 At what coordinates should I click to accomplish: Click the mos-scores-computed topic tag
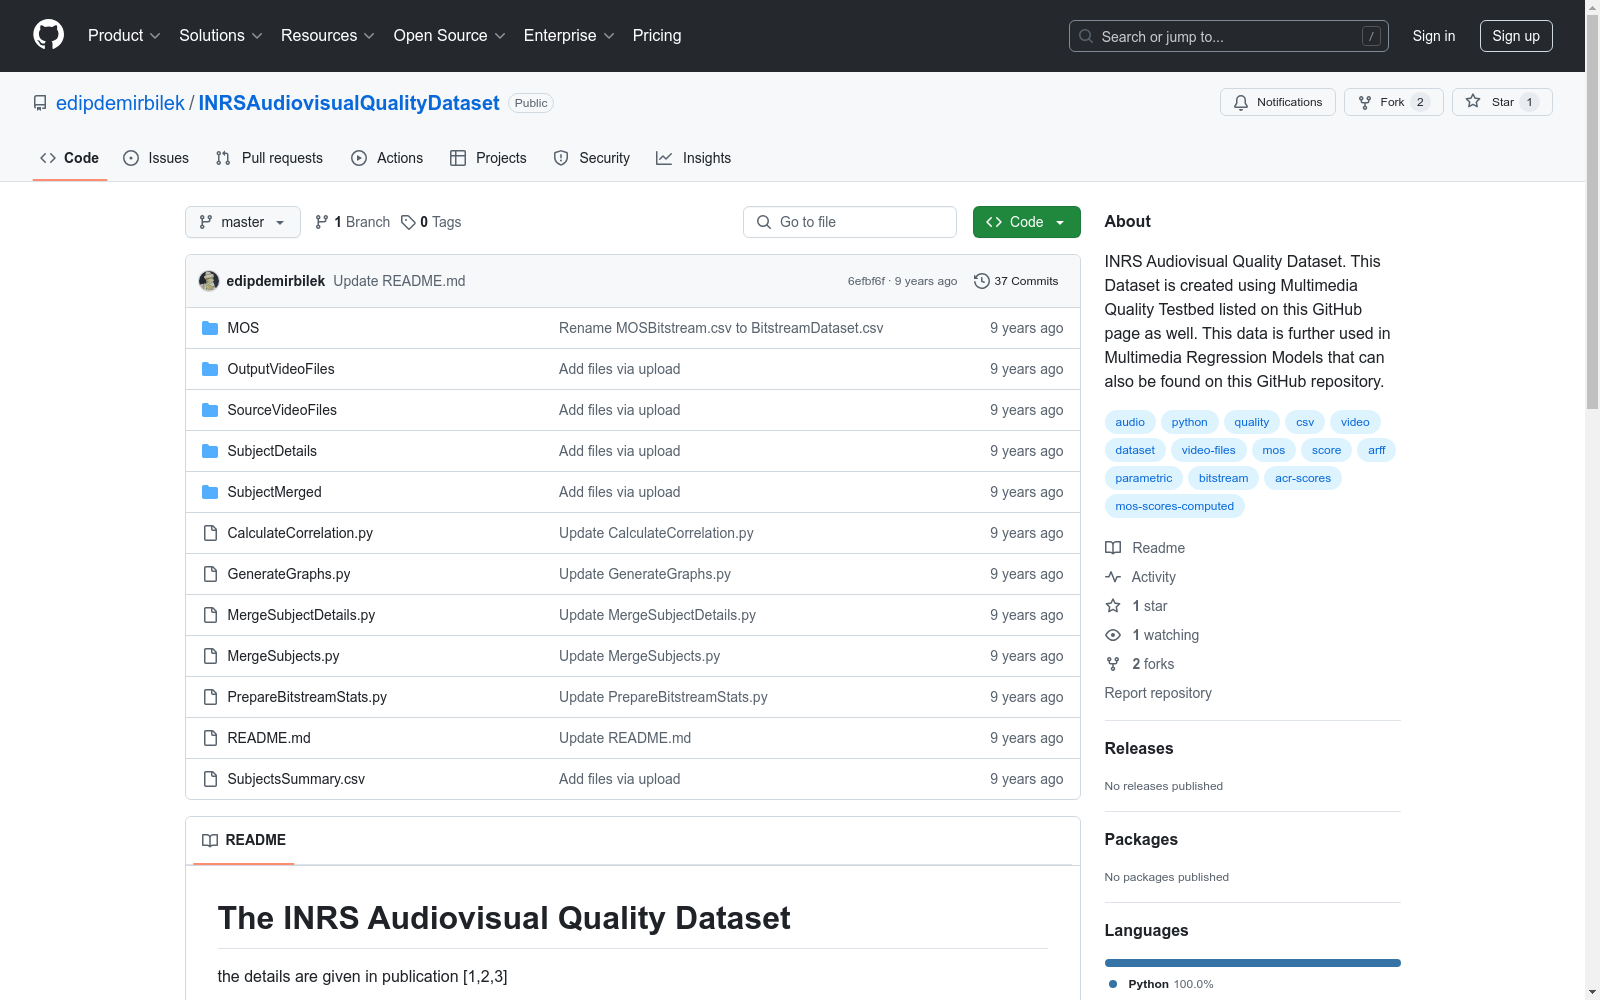(1174, 506)
